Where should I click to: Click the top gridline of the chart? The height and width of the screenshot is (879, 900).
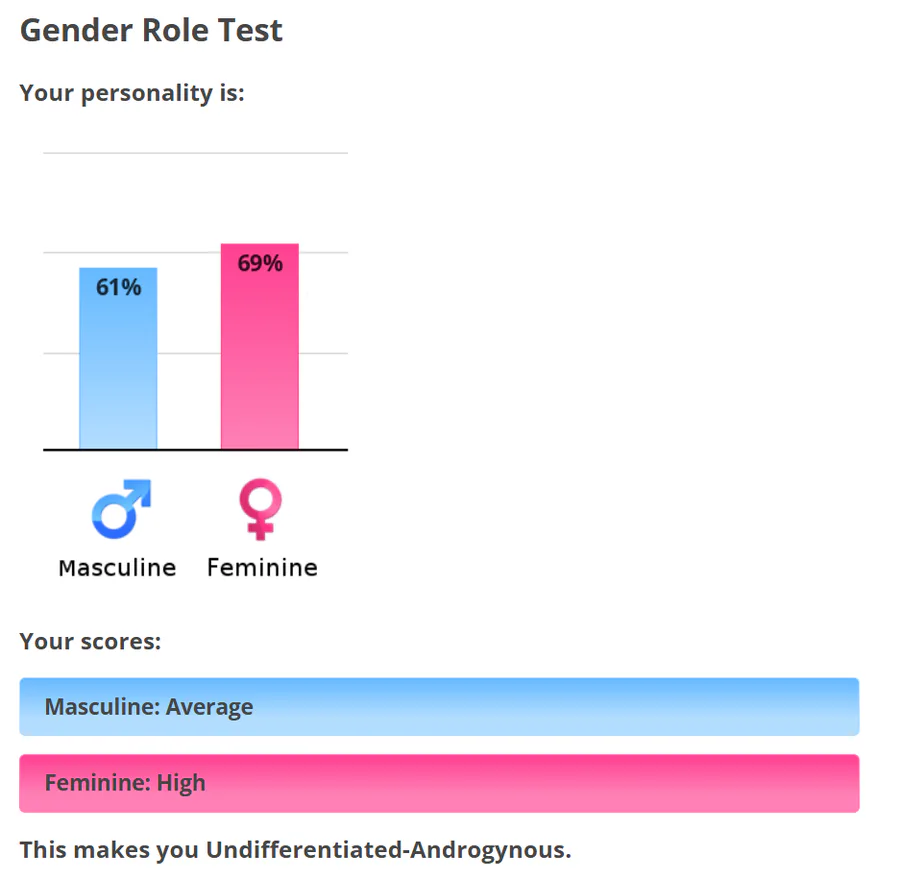pos(195,153)
